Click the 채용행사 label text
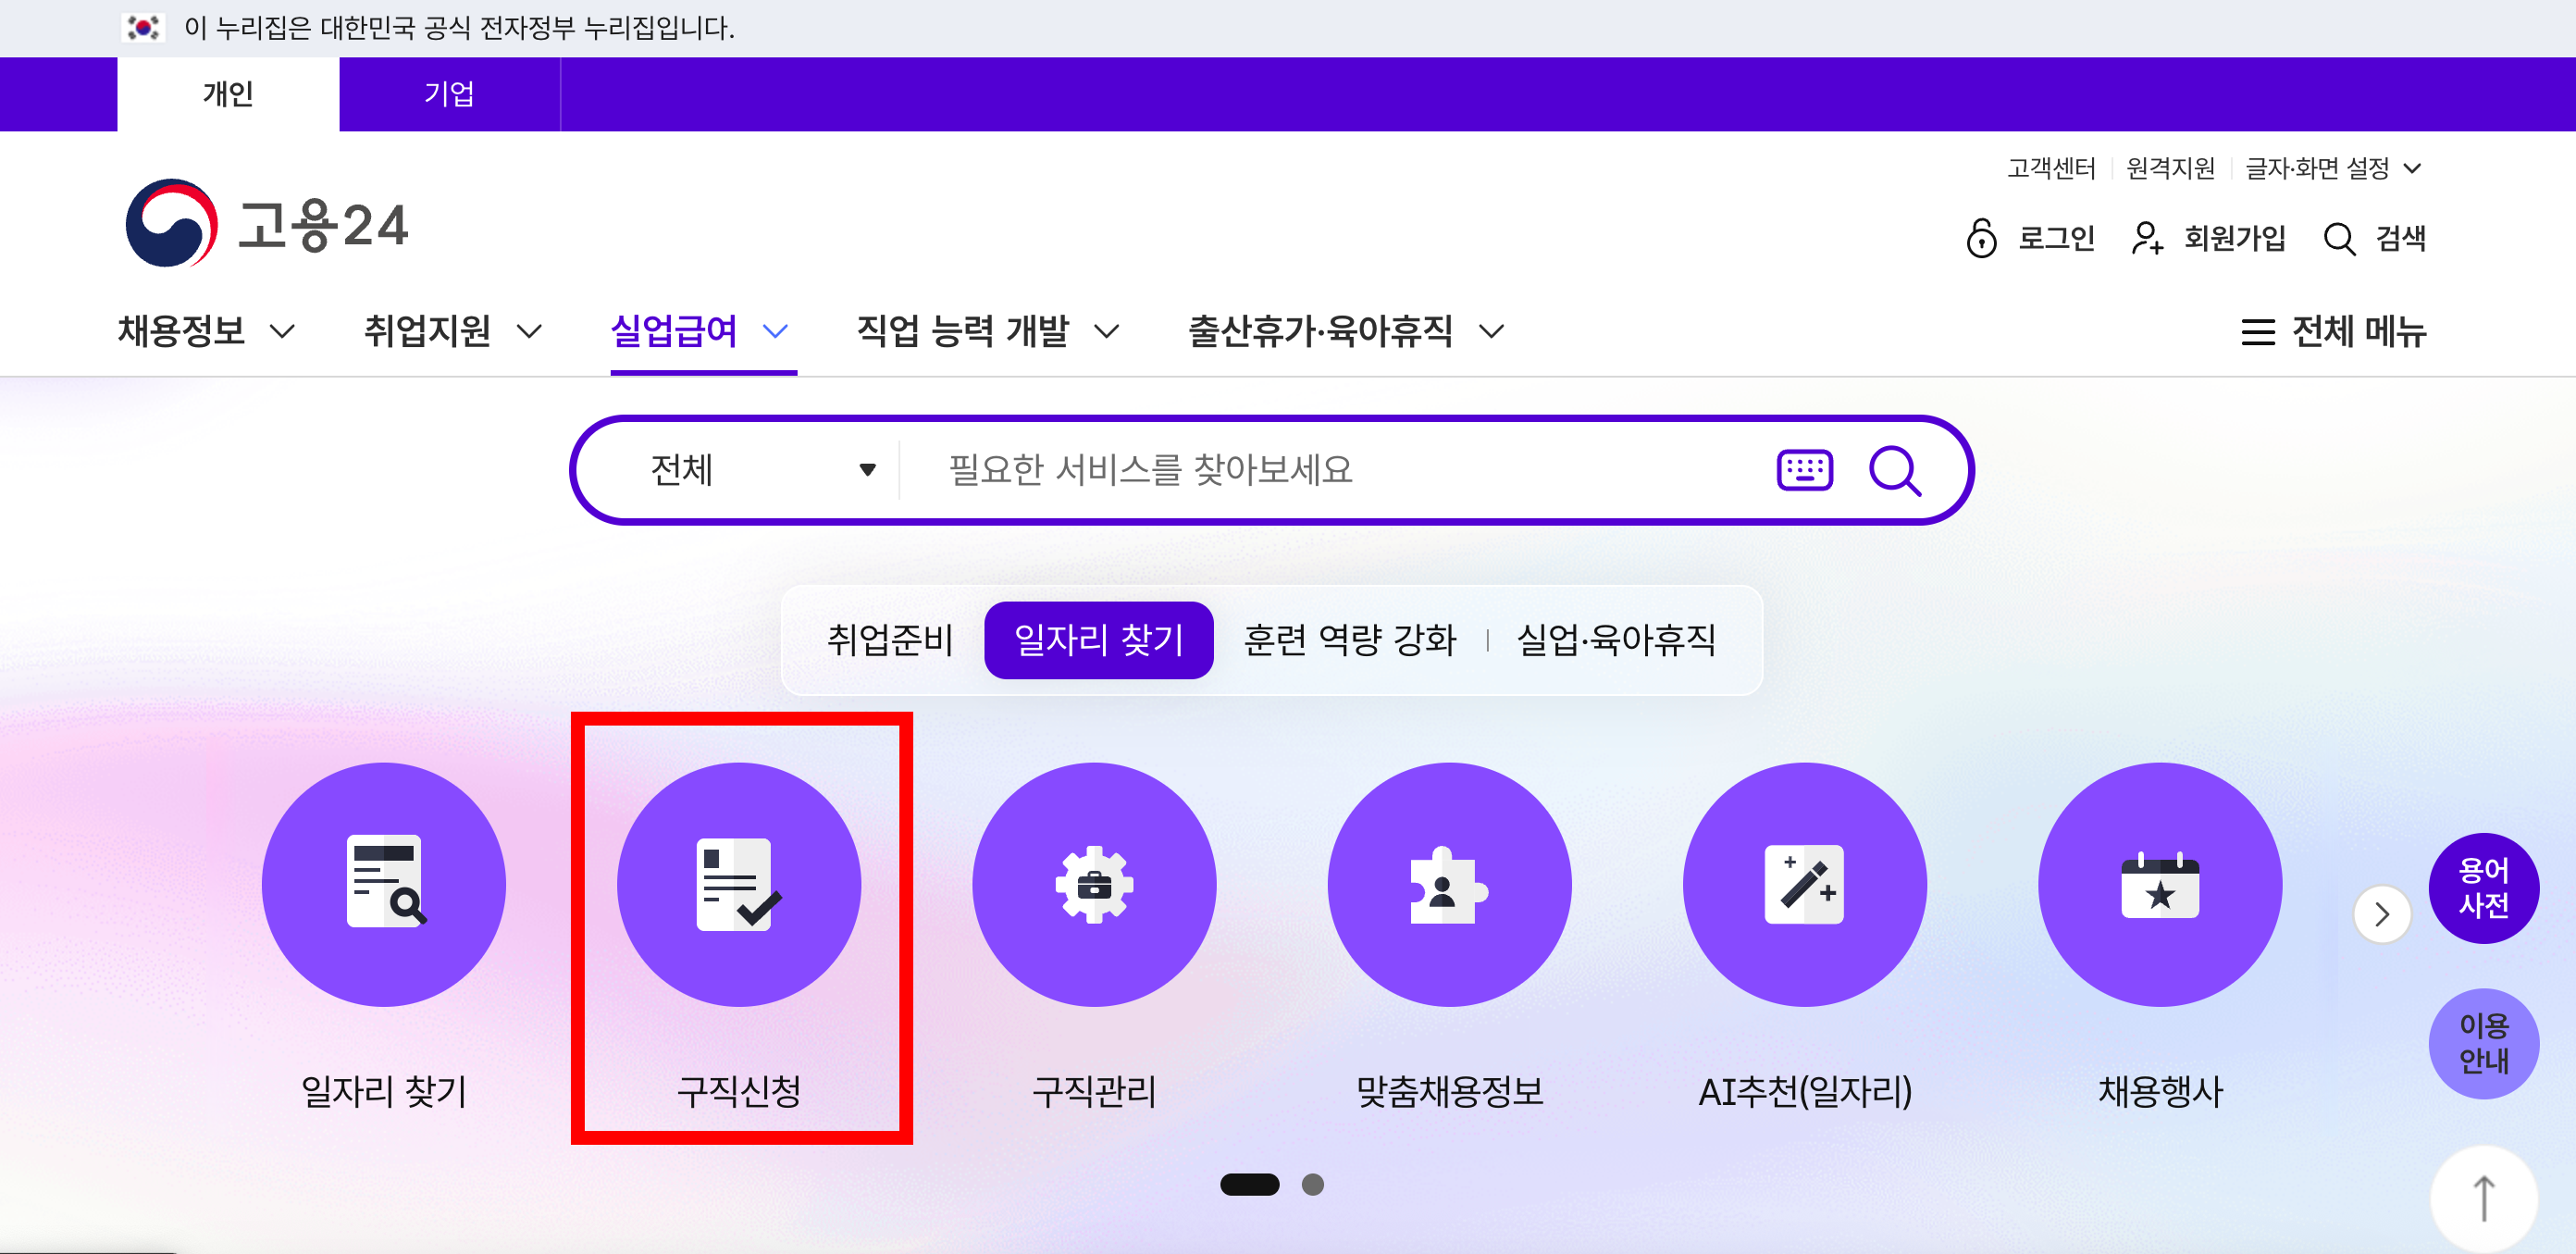The height and width of the screenshot is (1254, 2576). click(2160, 1091)
